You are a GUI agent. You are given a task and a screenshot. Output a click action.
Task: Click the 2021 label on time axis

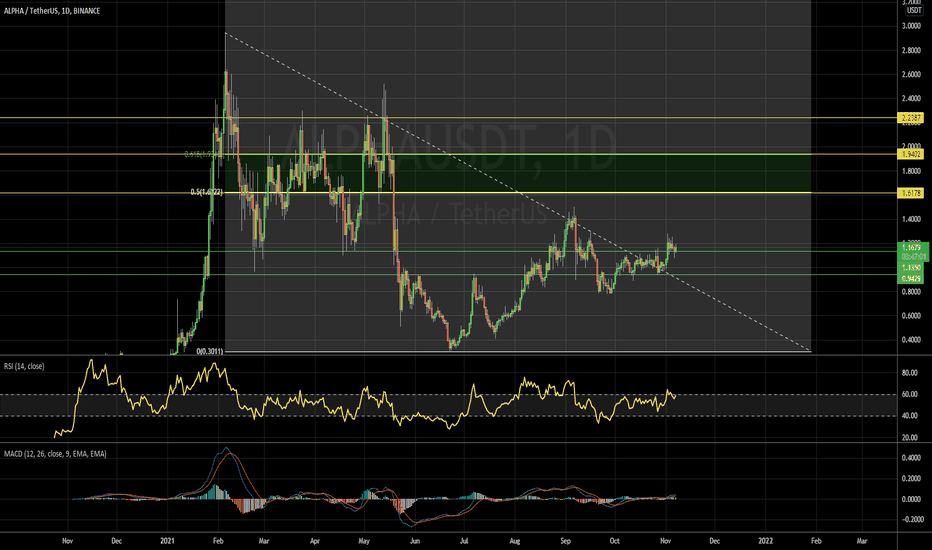pyautogui.click(x=168, y=541)
